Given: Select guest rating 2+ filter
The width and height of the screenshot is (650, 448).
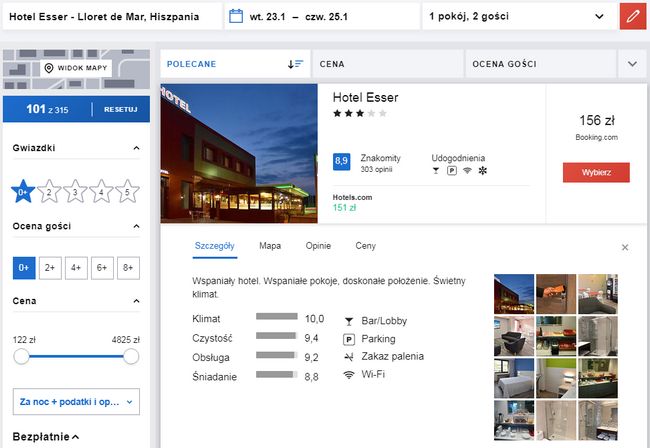Looking at the screenshot, I should click(50, 268).
